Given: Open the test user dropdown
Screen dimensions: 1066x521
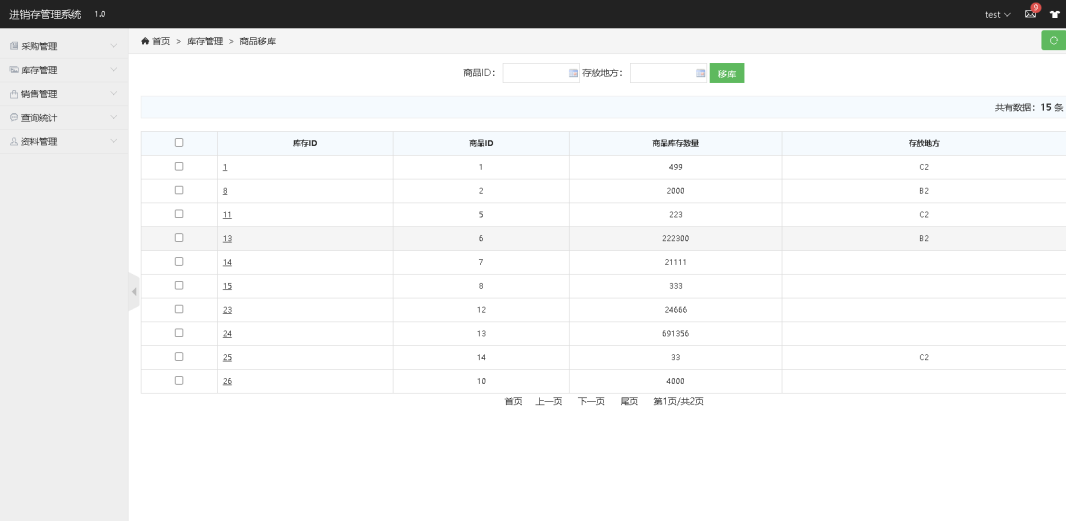Looking at the screenshot, I should tap(997, 15).
